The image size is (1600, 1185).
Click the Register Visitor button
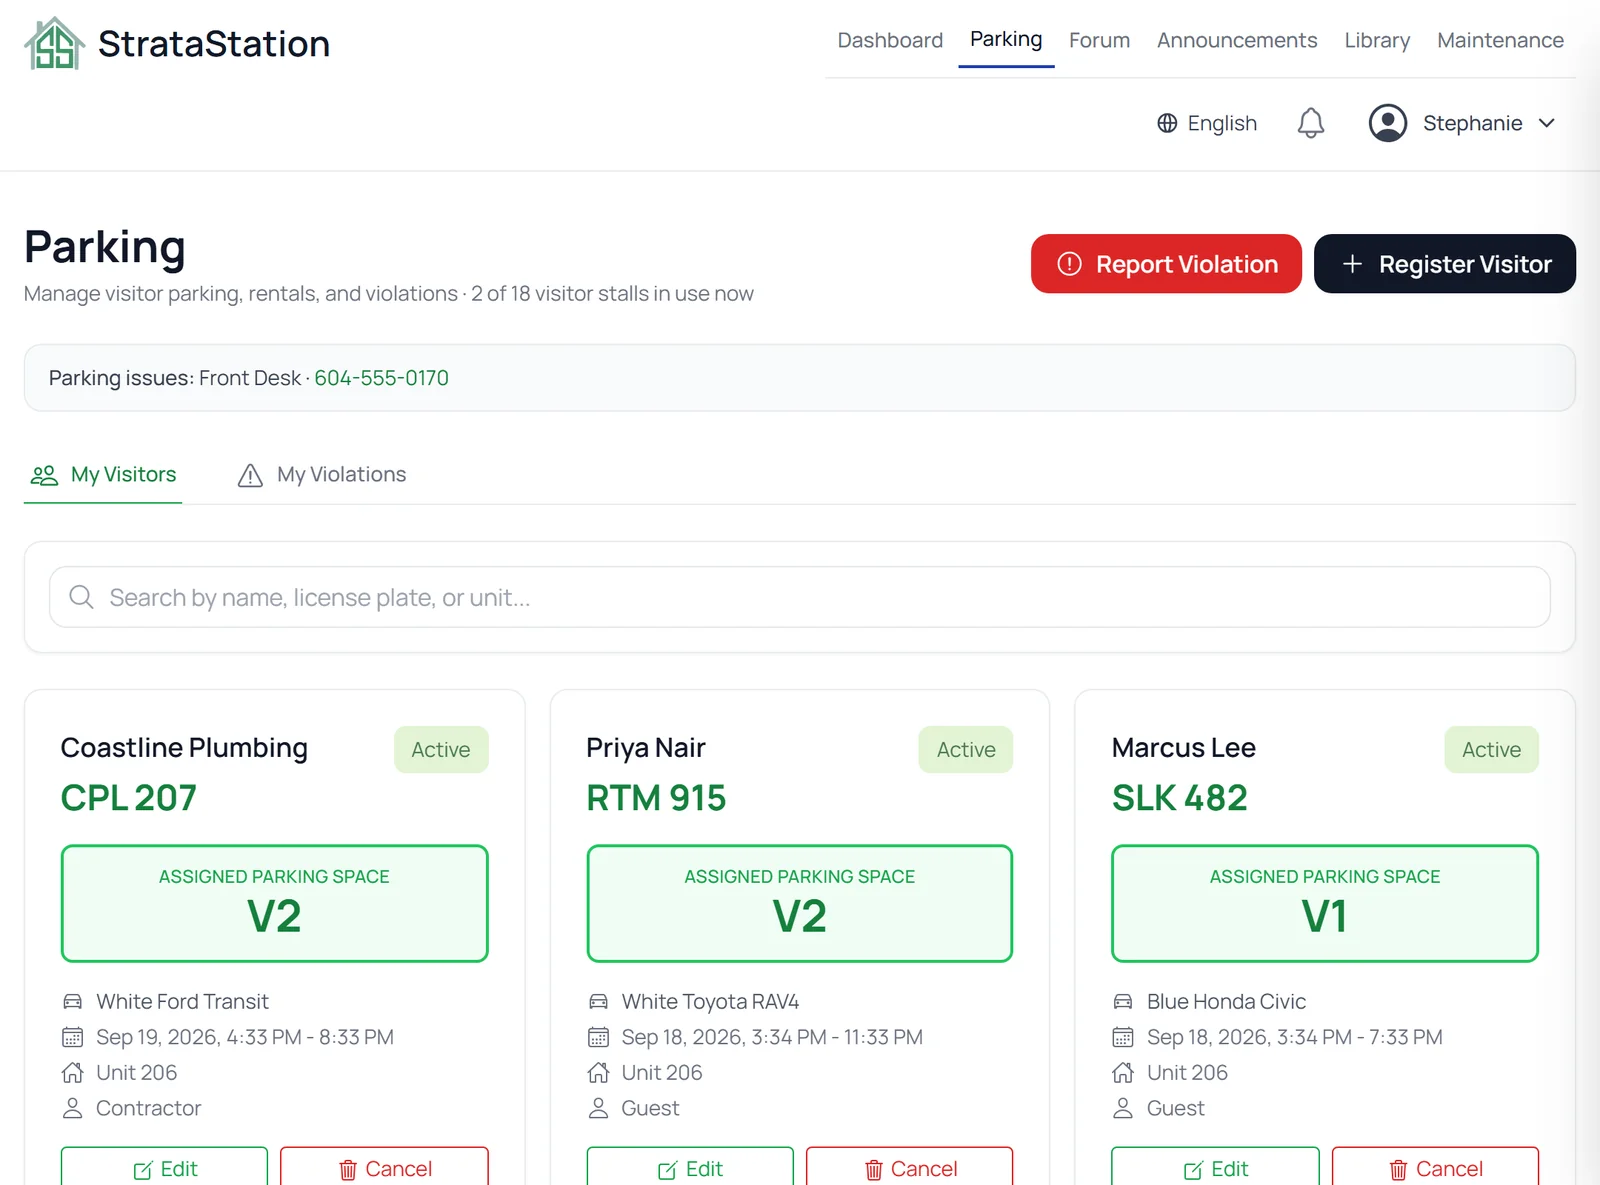click(x=1444, y=264)
